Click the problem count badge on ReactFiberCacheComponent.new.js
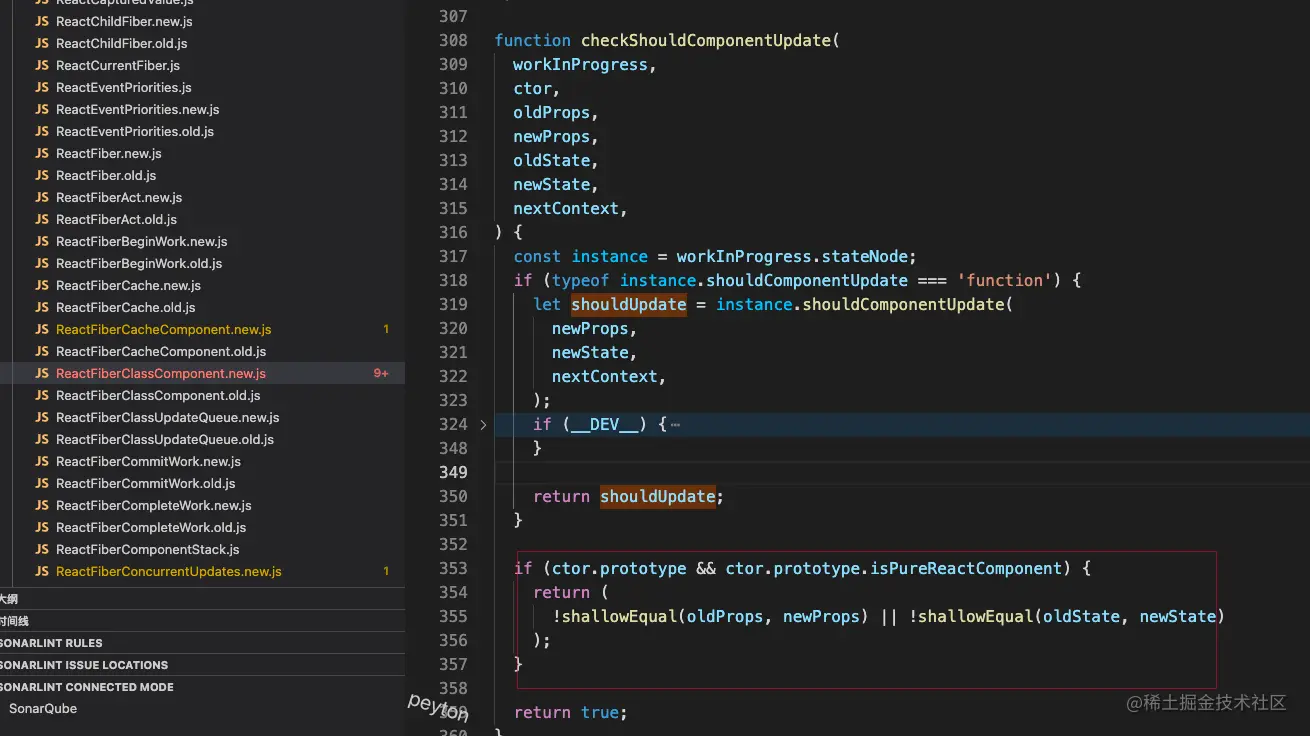Screen dimensions: 1310x736 point(386,330)
